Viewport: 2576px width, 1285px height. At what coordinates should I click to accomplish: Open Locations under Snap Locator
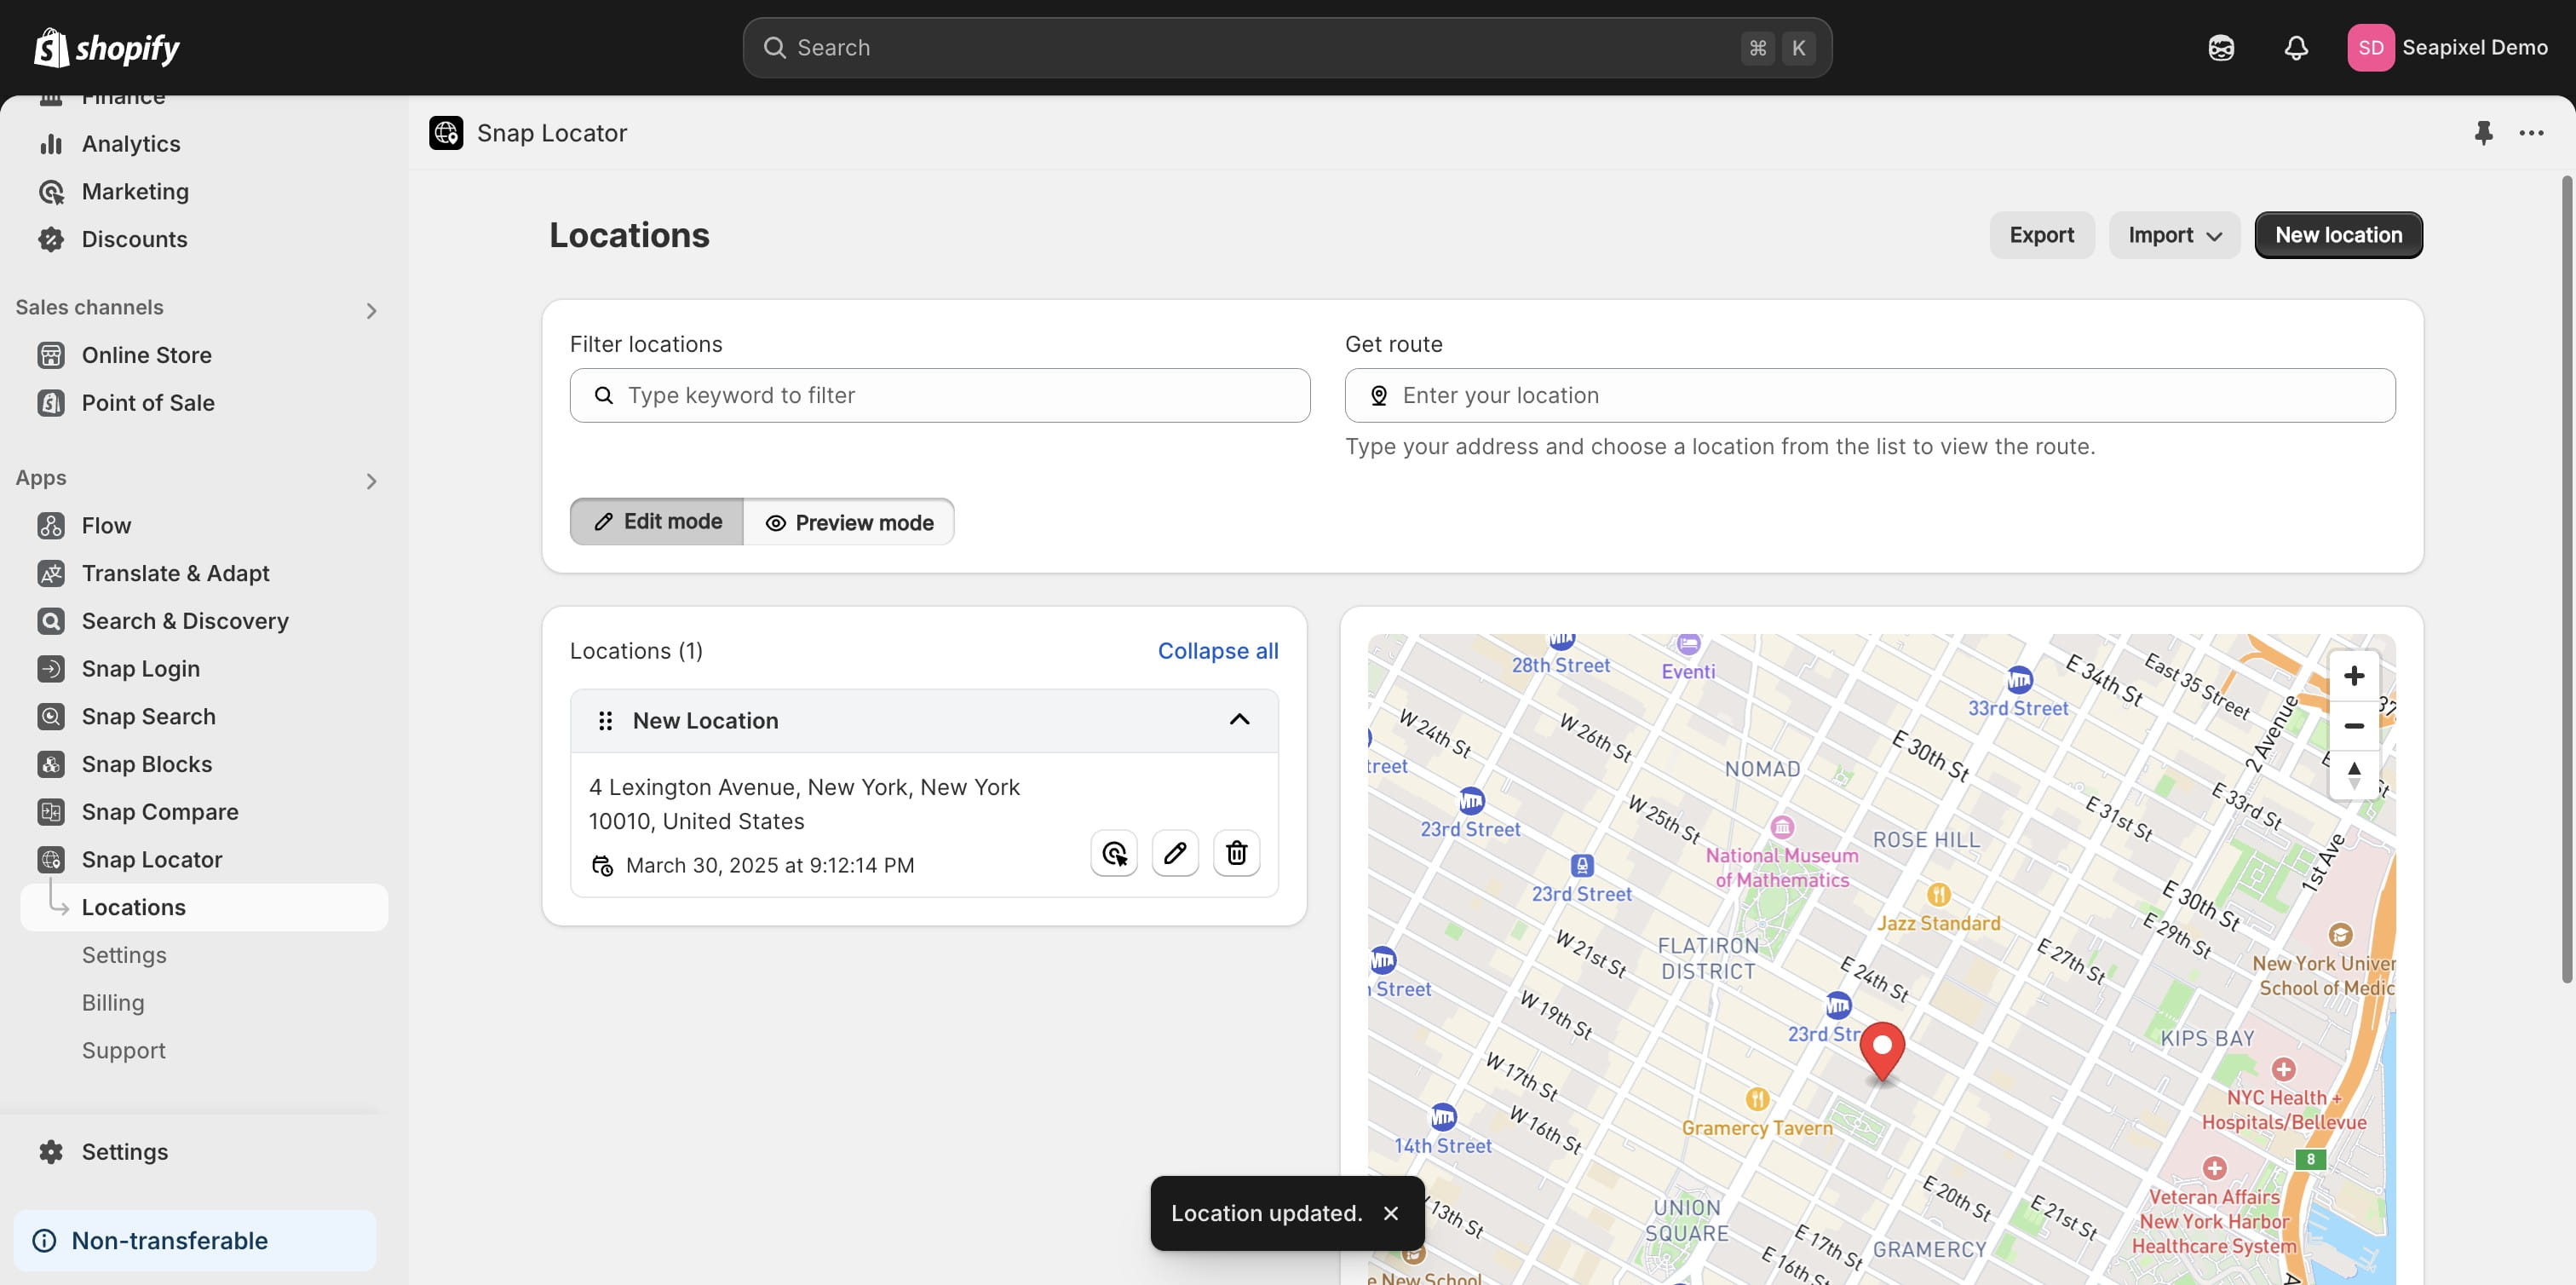pos(134,907)
